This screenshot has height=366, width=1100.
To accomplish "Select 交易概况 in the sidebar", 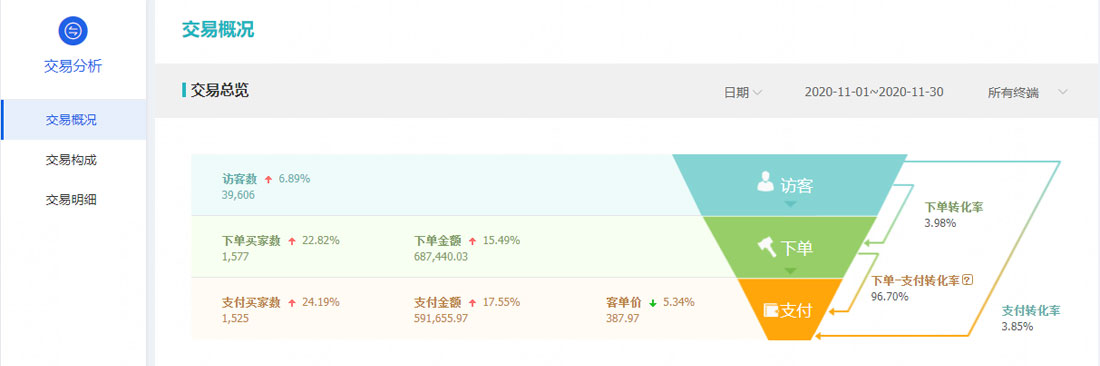I will coord(73,120).
